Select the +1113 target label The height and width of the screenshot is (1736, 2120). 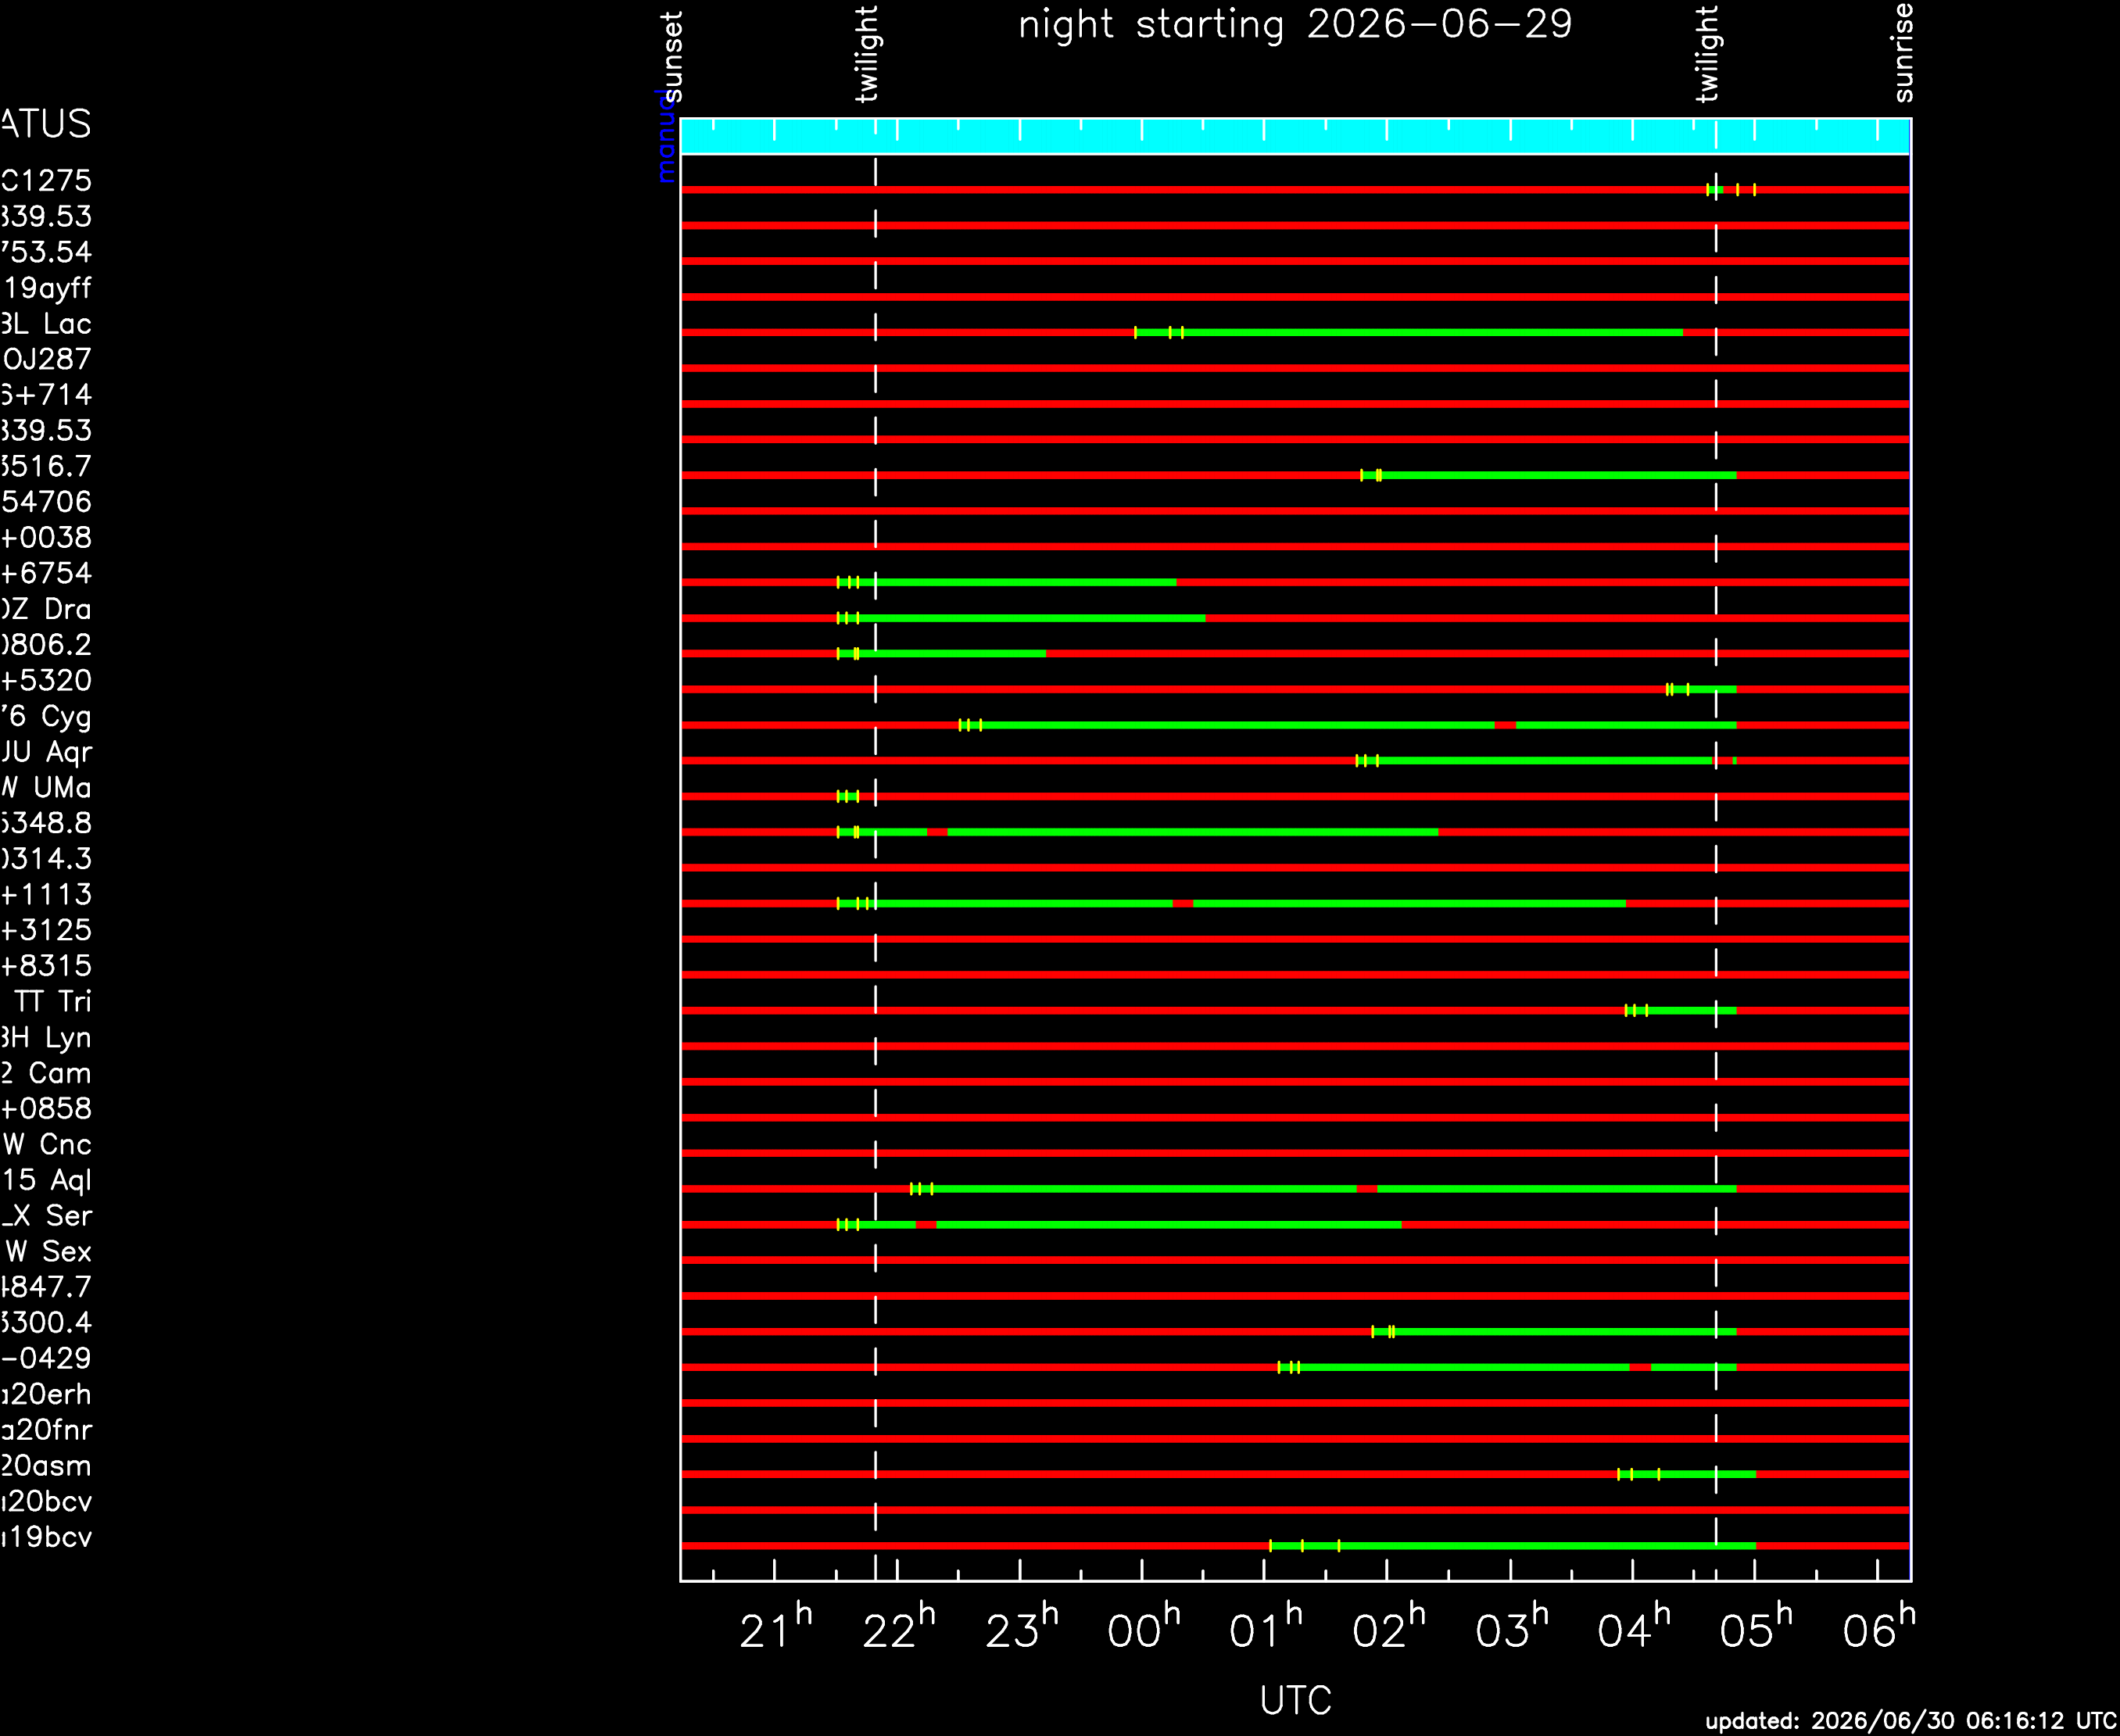tap(47, 894)
